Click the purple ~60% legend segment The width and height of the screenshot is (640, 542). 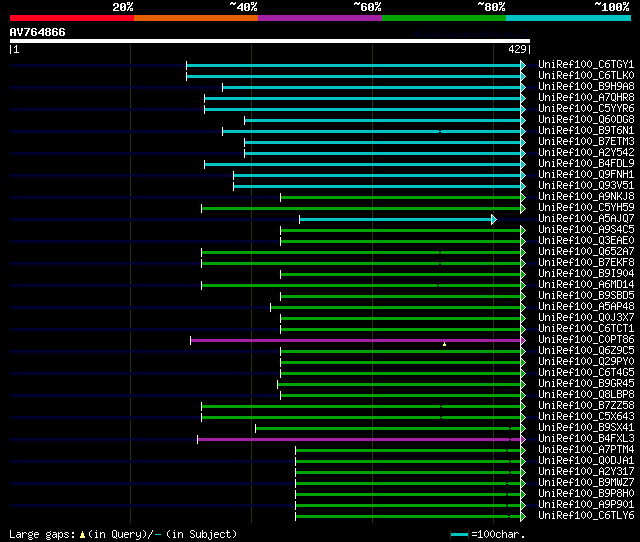pyautogui.click(x=320, y=18)
